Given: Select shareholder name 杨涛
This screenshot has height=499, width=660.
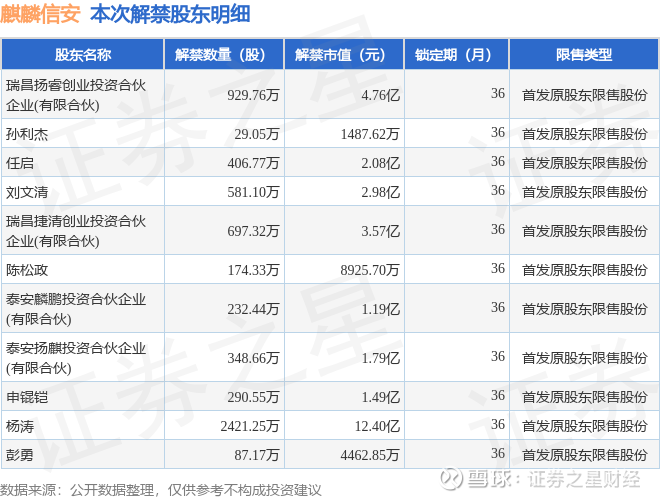Looking at the screenshot, I should 20,426.
